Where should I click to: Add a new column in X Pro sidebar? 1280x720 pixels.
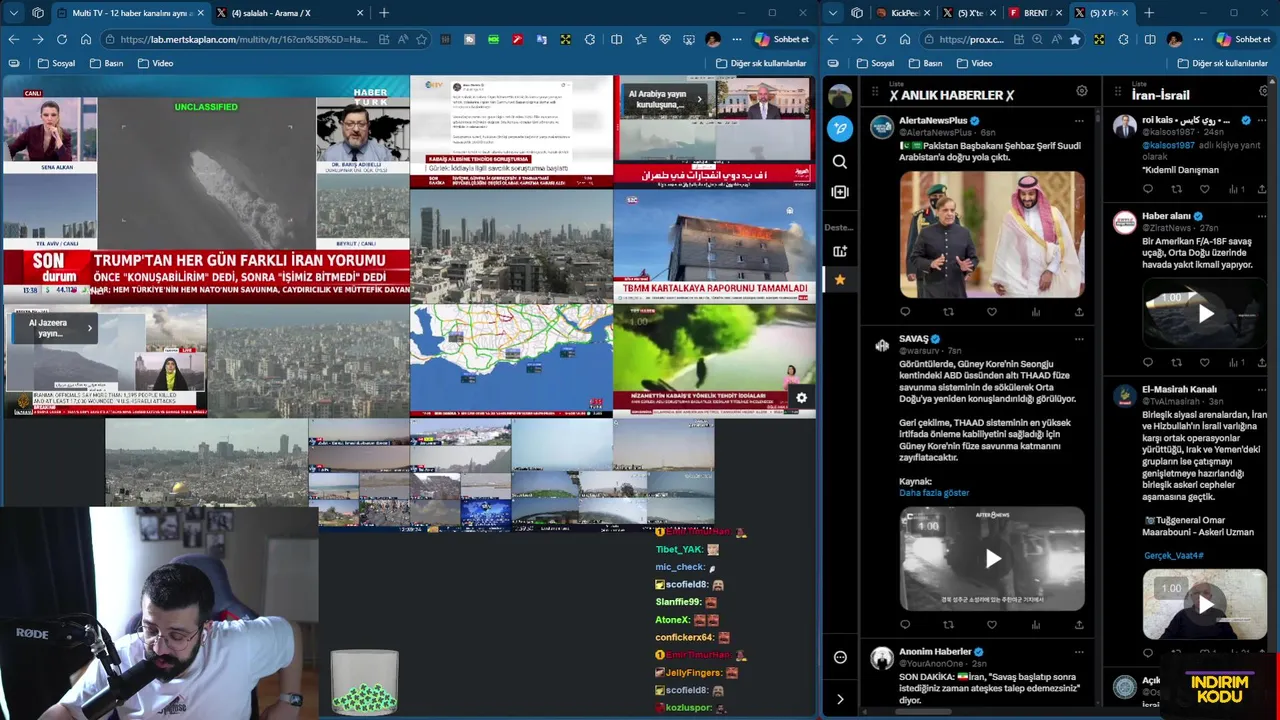(x=840, y=192)
